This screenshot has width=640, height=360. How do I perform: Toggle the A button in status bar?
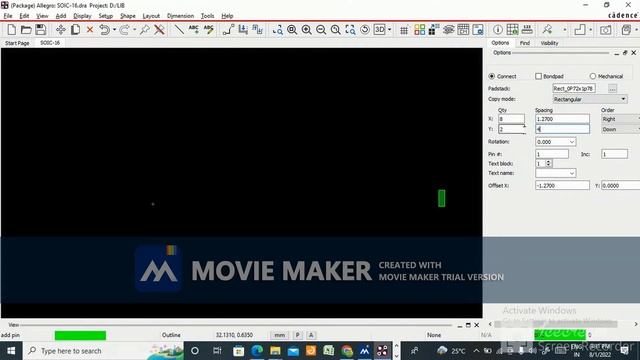pos(311,335)
